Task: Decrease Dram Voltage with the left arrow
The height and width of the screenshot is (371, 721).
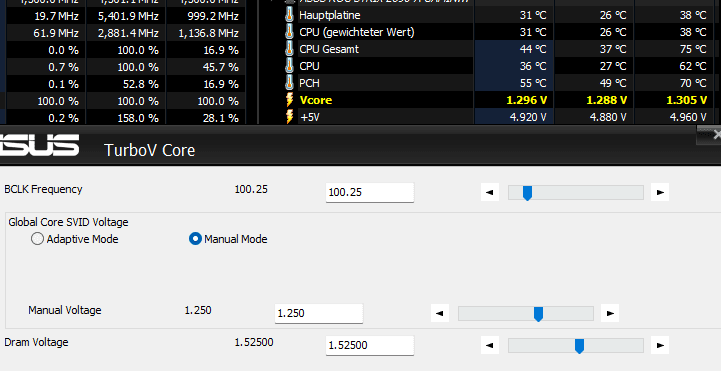Action: pyautogui.click(x=490, y=345)
